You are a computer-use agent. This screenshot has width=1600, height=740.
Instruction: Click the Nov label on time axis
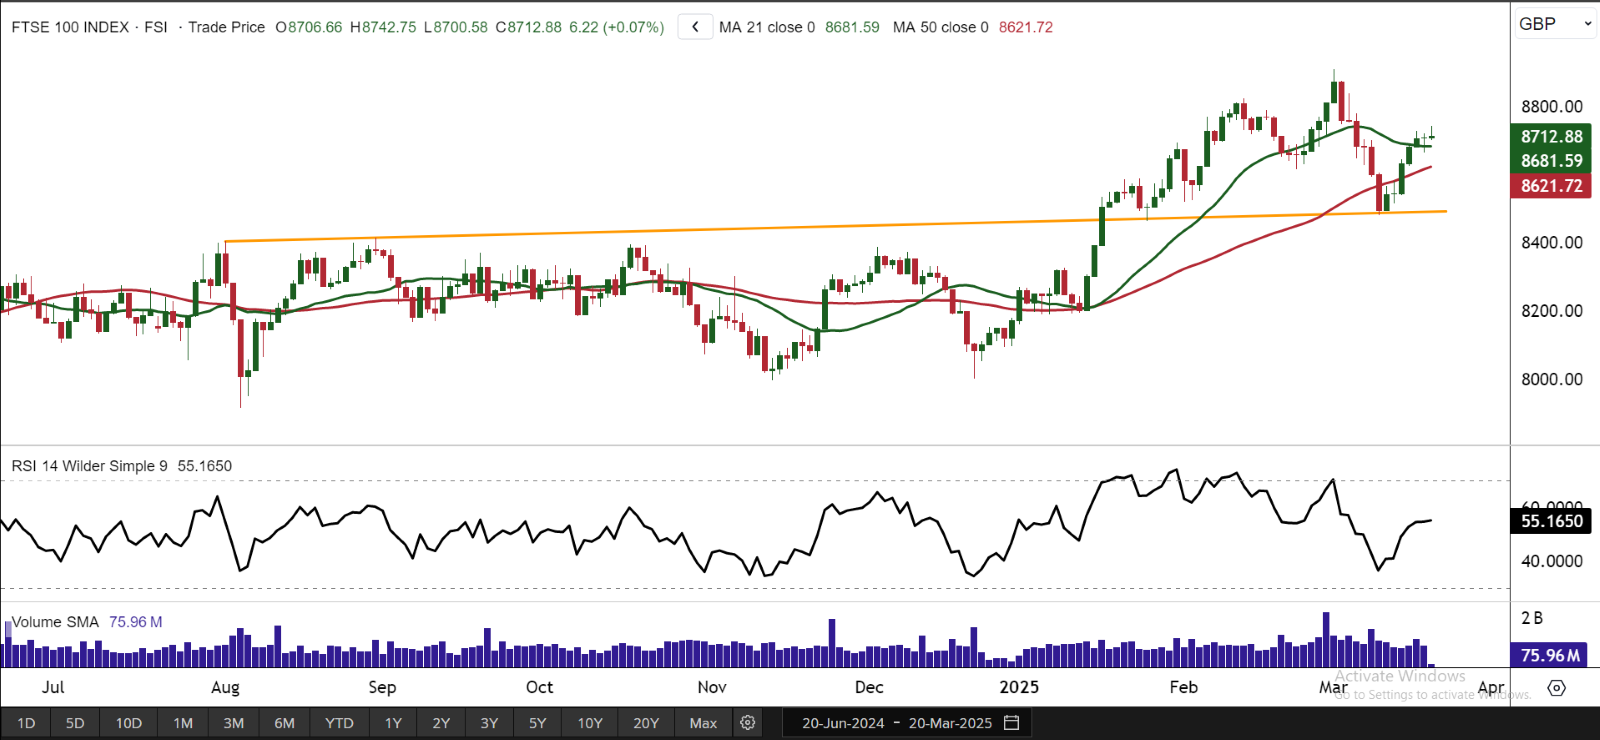click(712, 687)
